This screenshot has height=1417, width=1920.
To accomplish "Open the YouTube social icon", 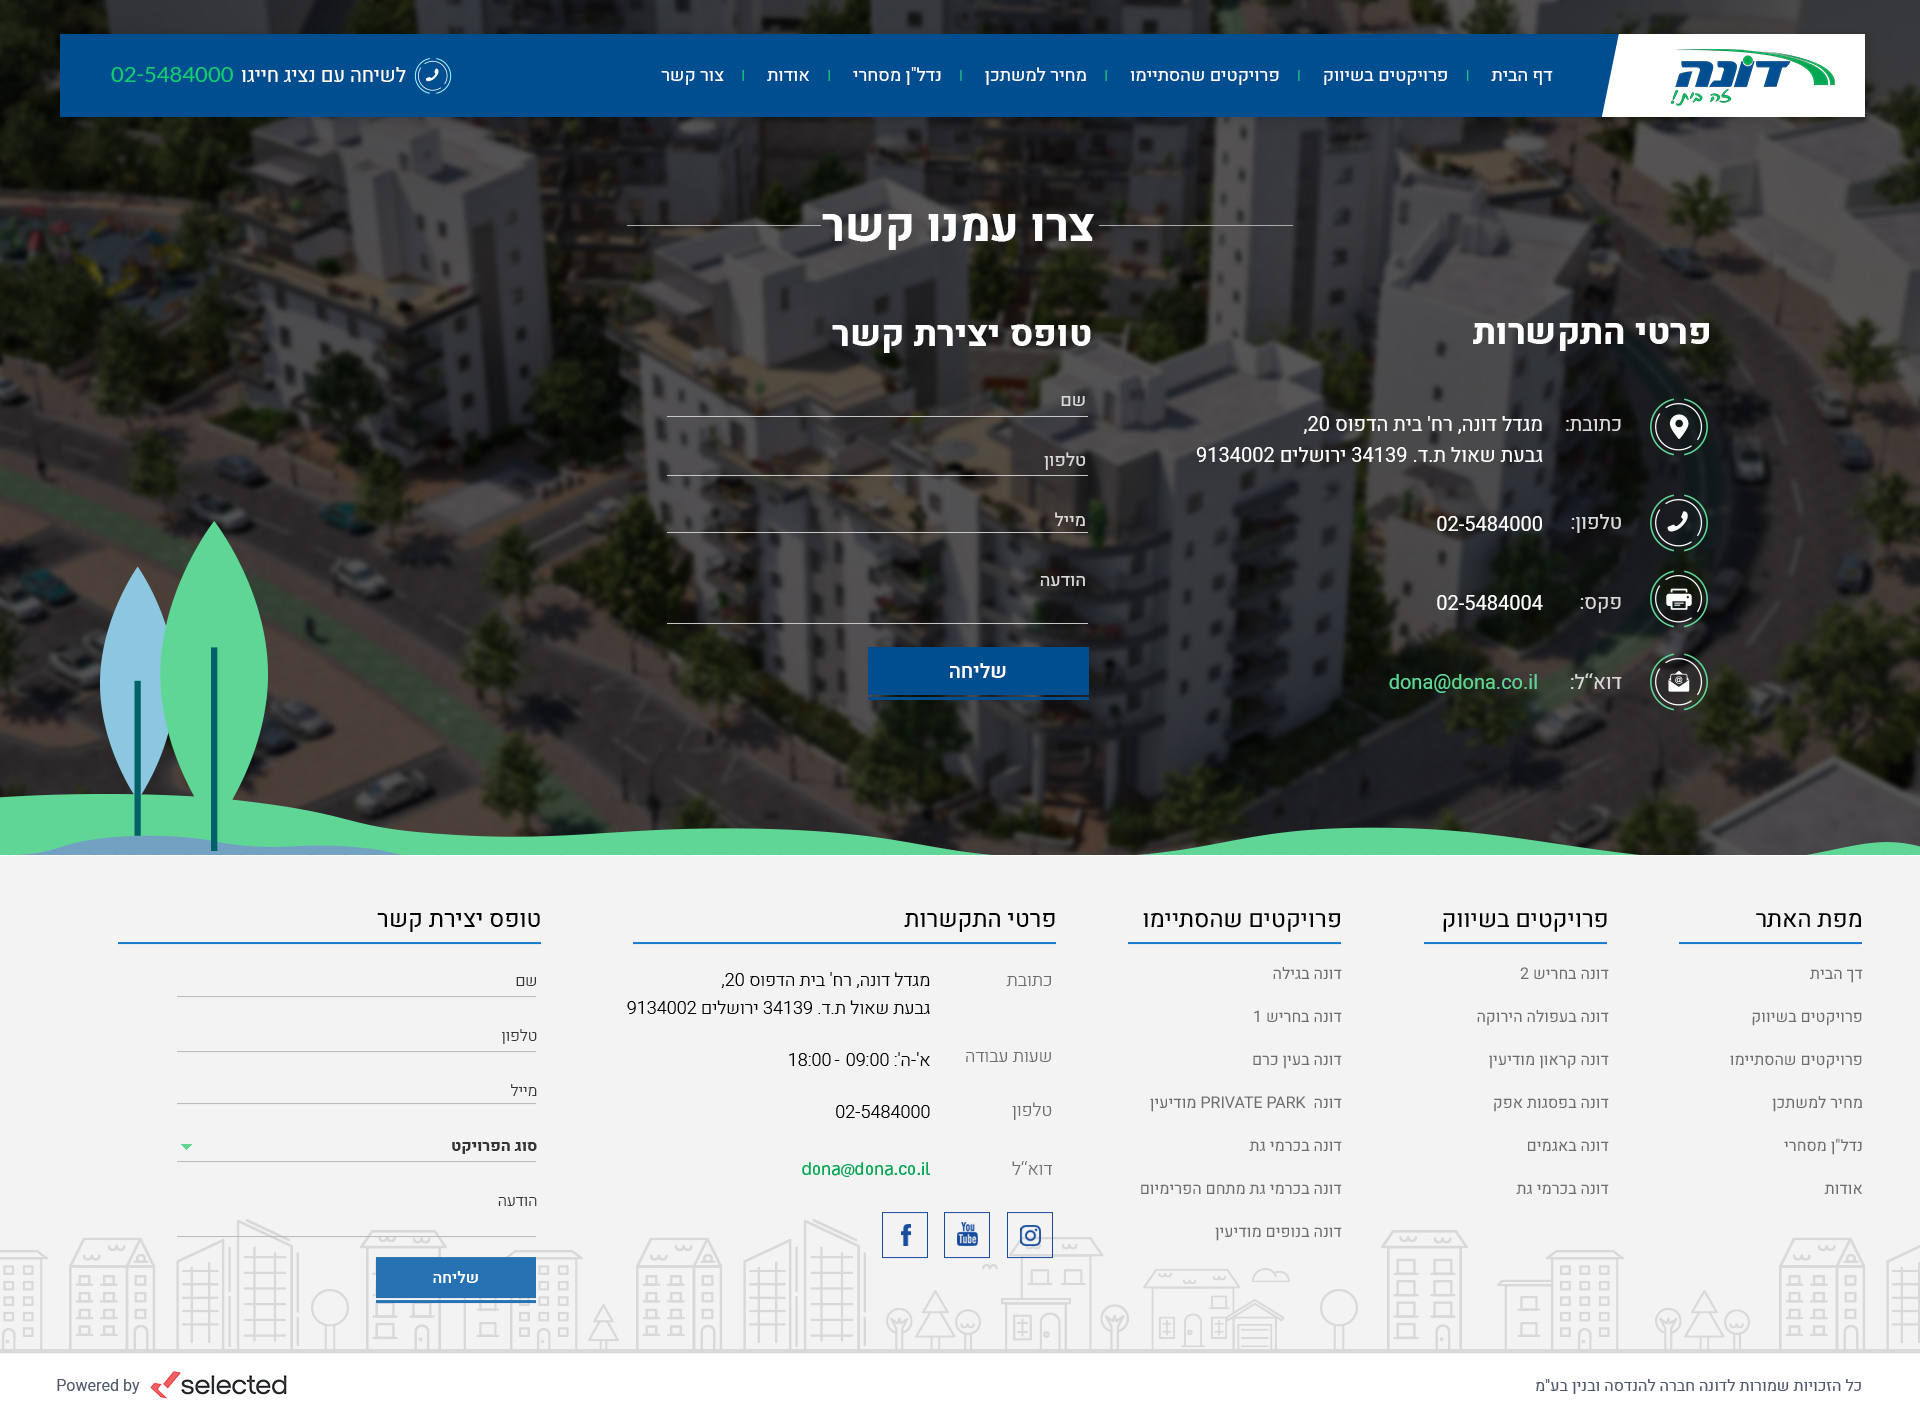I will (x=967, y=1235).
